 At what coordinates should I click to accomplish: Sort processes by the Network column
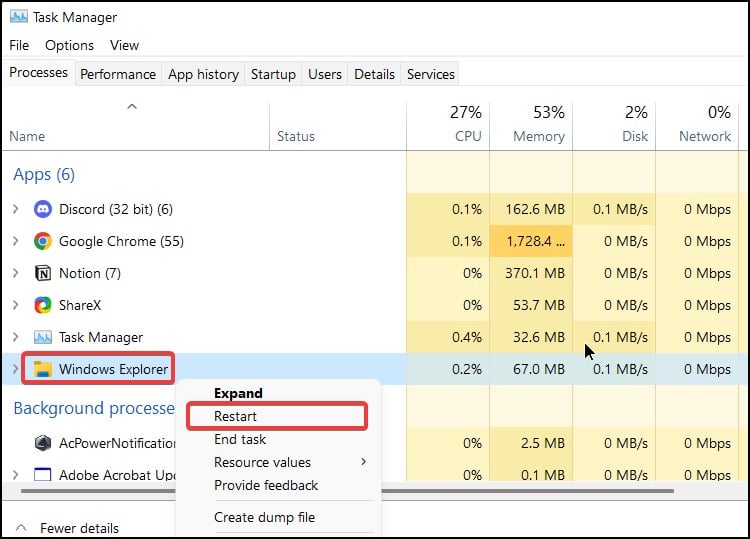point(697,125)
